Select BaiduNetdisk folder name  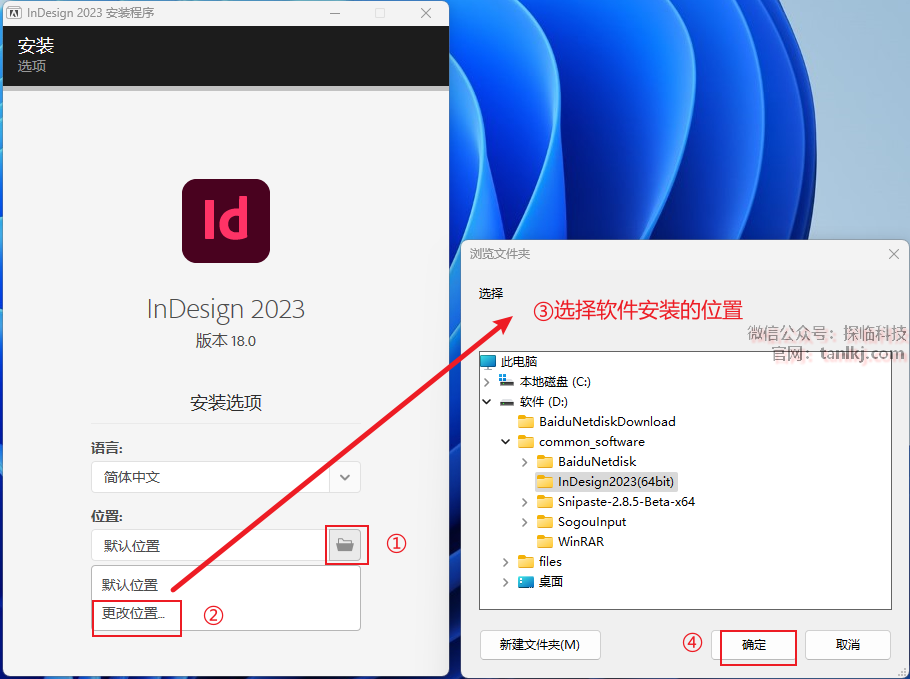point(597,461)
